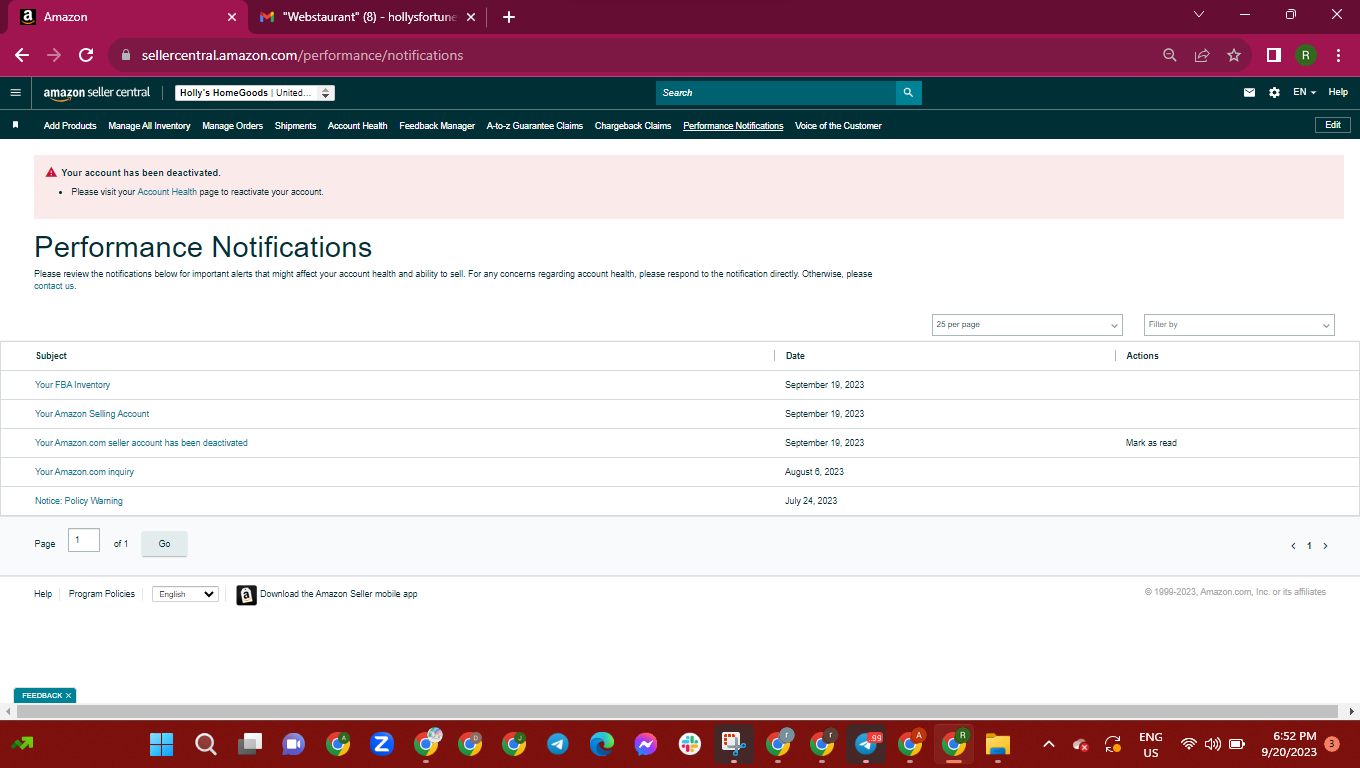Click the padlock site info icon
Image resolution: width=1360 pixels, height=768 pixels.
click(126, 55)
